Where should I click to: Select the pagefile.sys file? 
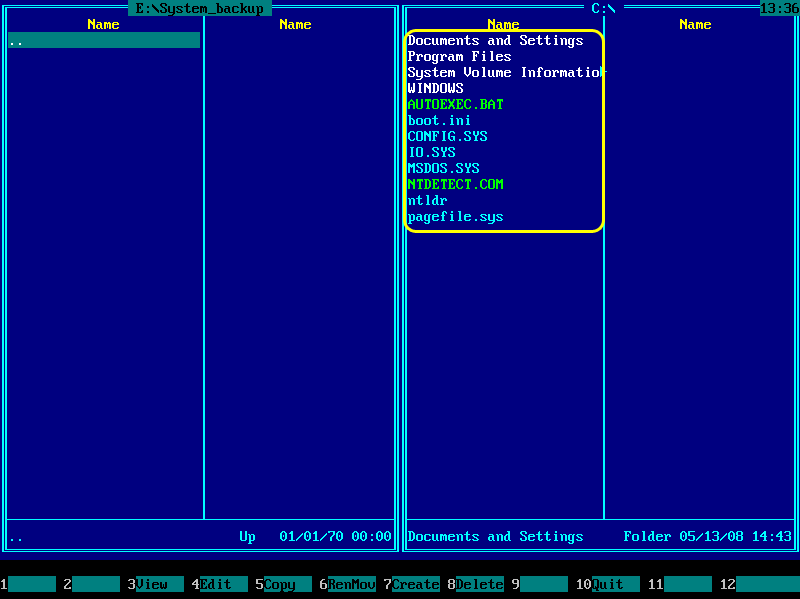coord(455,216)
